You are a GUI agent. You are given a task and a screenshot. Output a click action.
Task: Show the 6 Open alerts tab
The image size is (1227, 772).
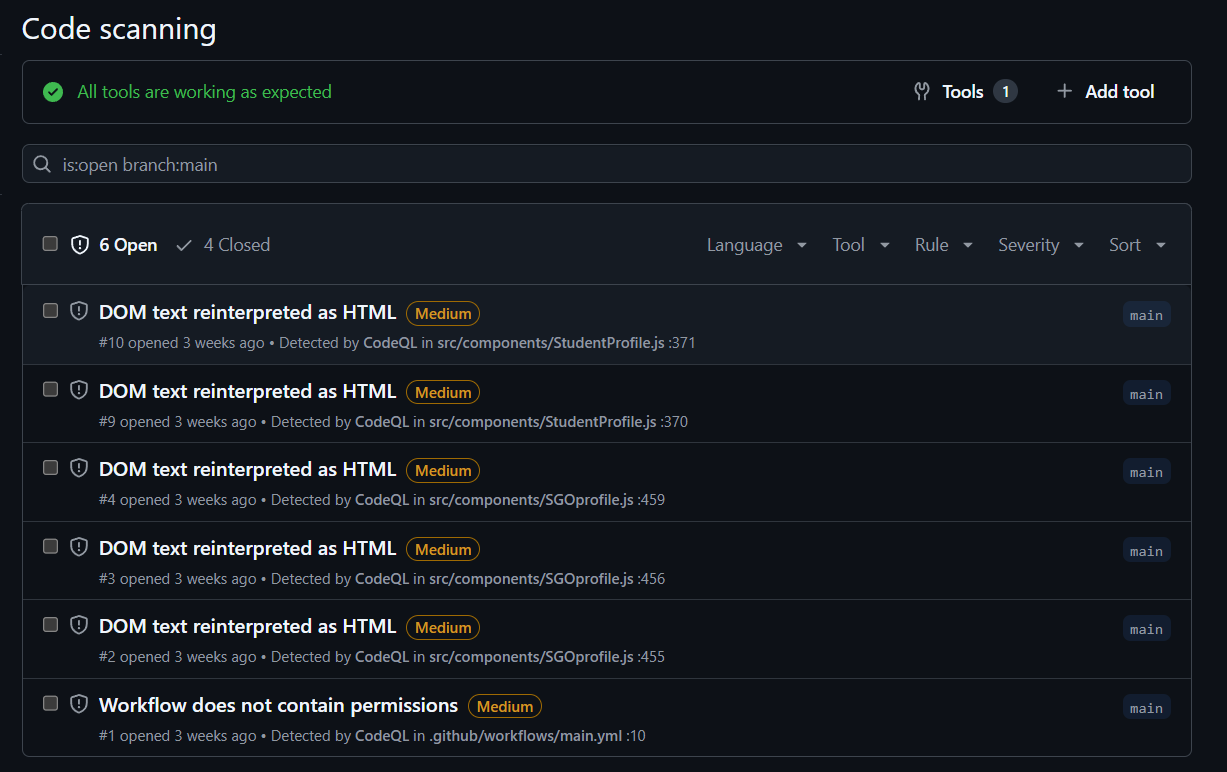[x=114, y=245]
